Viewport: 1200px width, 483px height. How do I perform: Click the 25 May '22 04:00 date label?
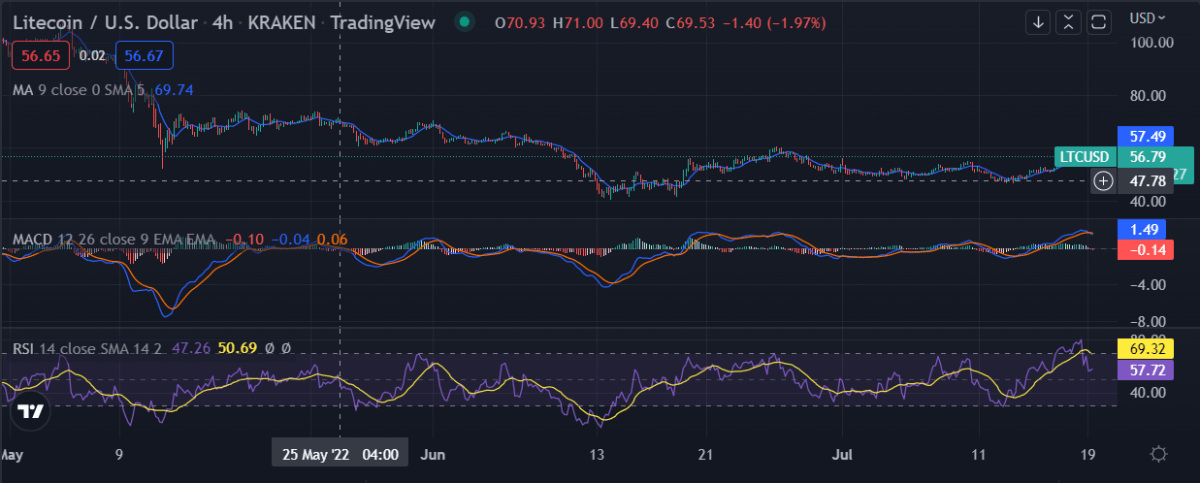[x=339, y=454]
